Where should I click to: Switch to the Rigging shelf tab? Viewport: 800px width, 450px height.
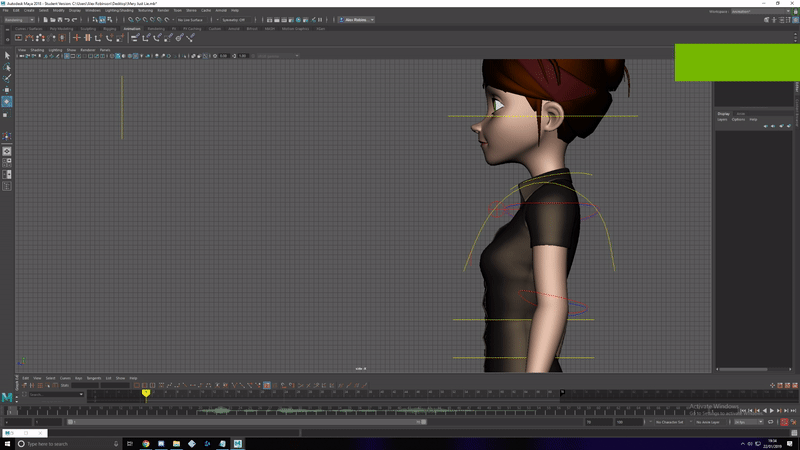point(110,29)
